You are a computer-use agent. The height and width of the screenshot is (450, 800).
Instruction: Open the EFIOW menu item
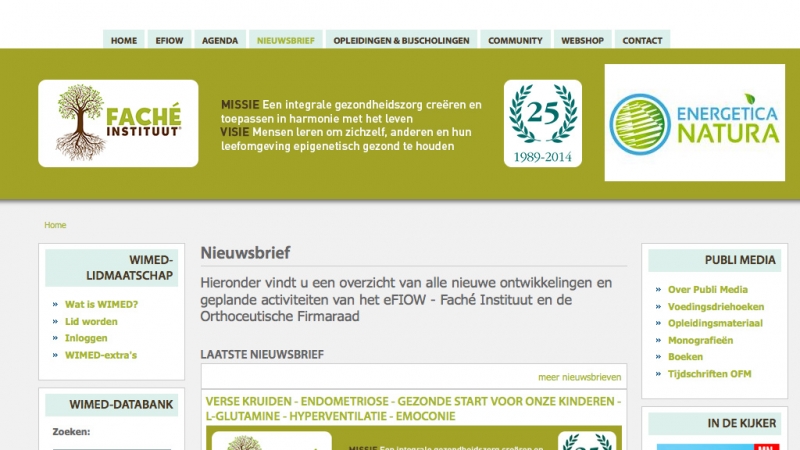point(170,41)
